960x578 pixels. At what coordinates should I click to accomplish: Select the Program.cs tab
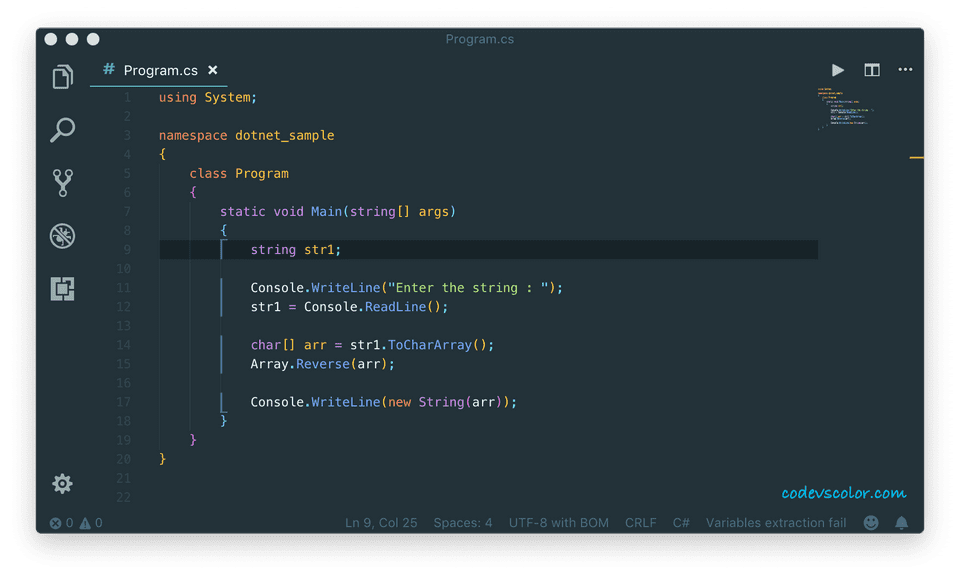(160, 70)
